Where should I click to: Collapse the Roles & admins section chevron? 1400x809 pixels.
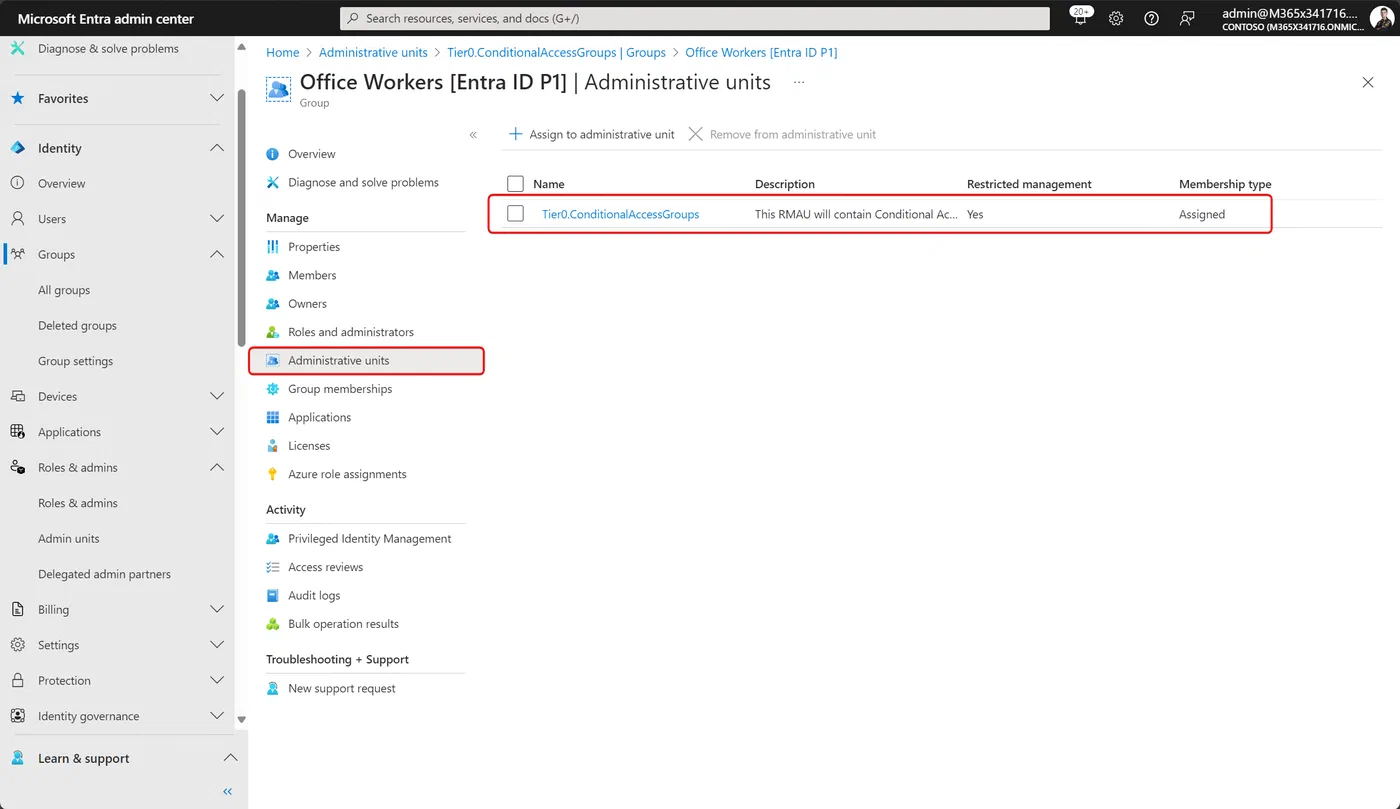coord(217,467)
